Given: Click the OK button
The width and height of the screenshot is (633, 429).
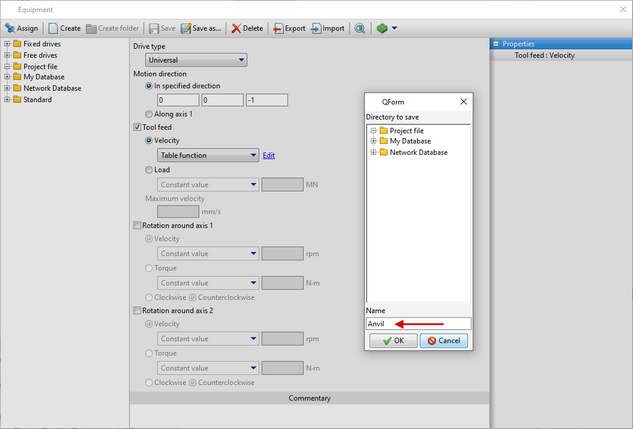Looking at the screenshot, I should [x=392, y=341].
